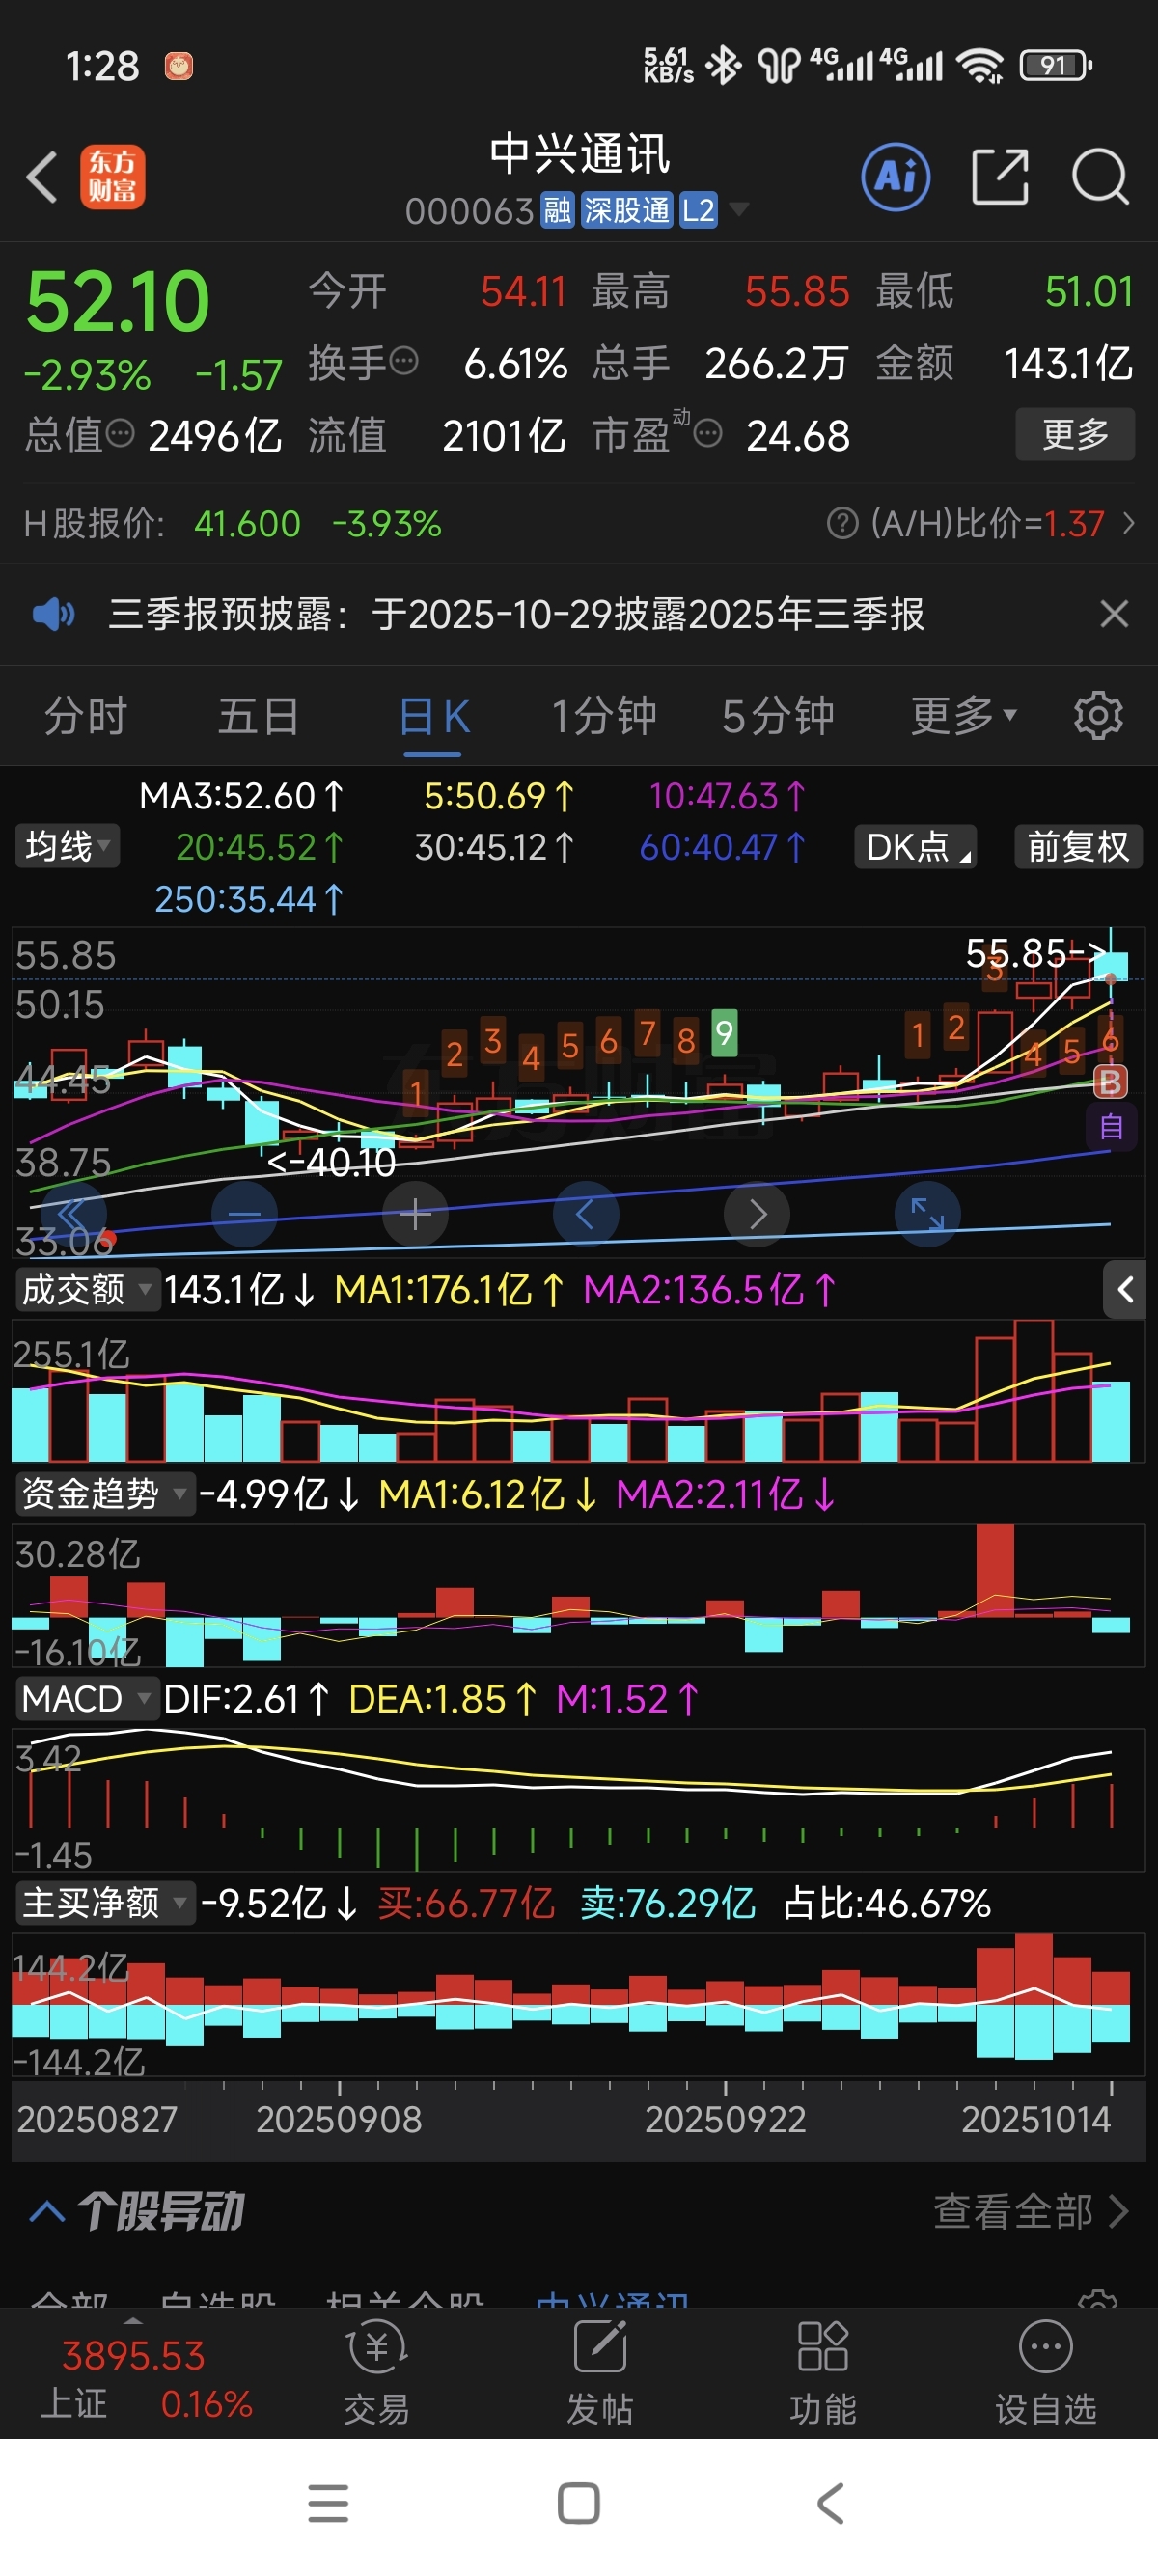Tap the 250:35.44 moving average label
The image size is (1158, 2576).
tap(248, 899)
